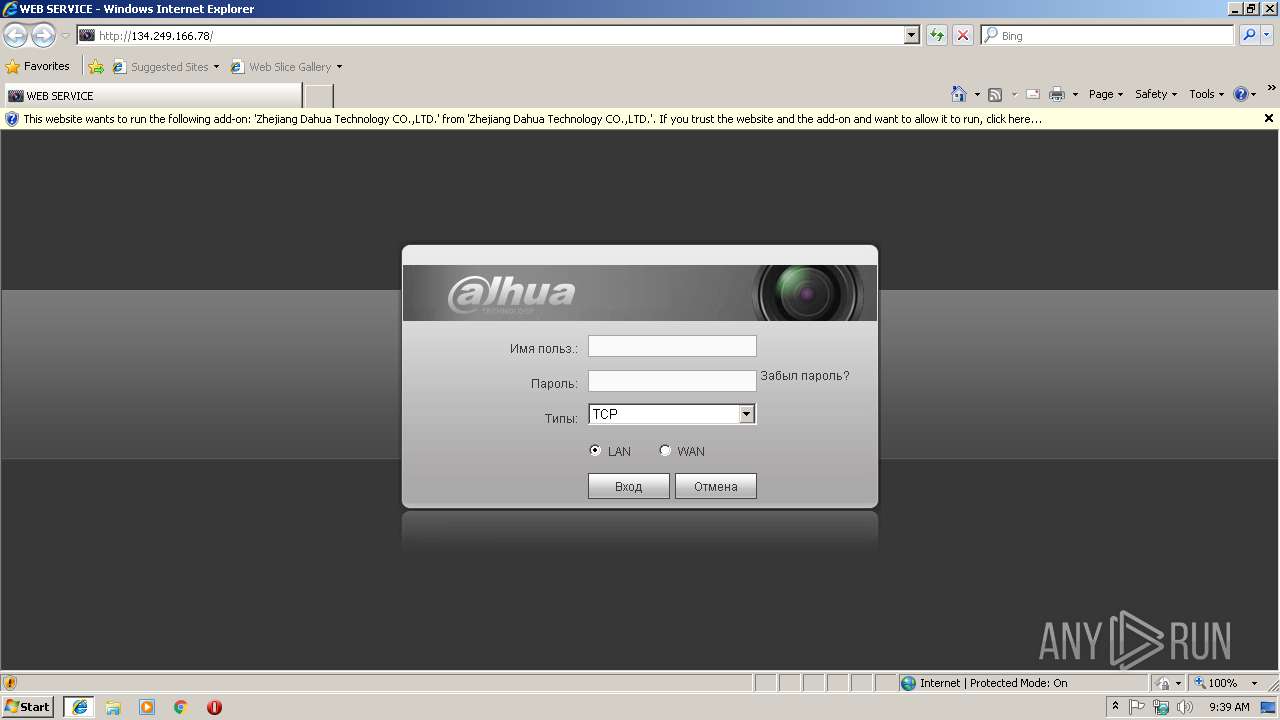Screen dimensions: 1280x720
Task: Click Internet Explorer taskbar icon
Action: point(80,707)
